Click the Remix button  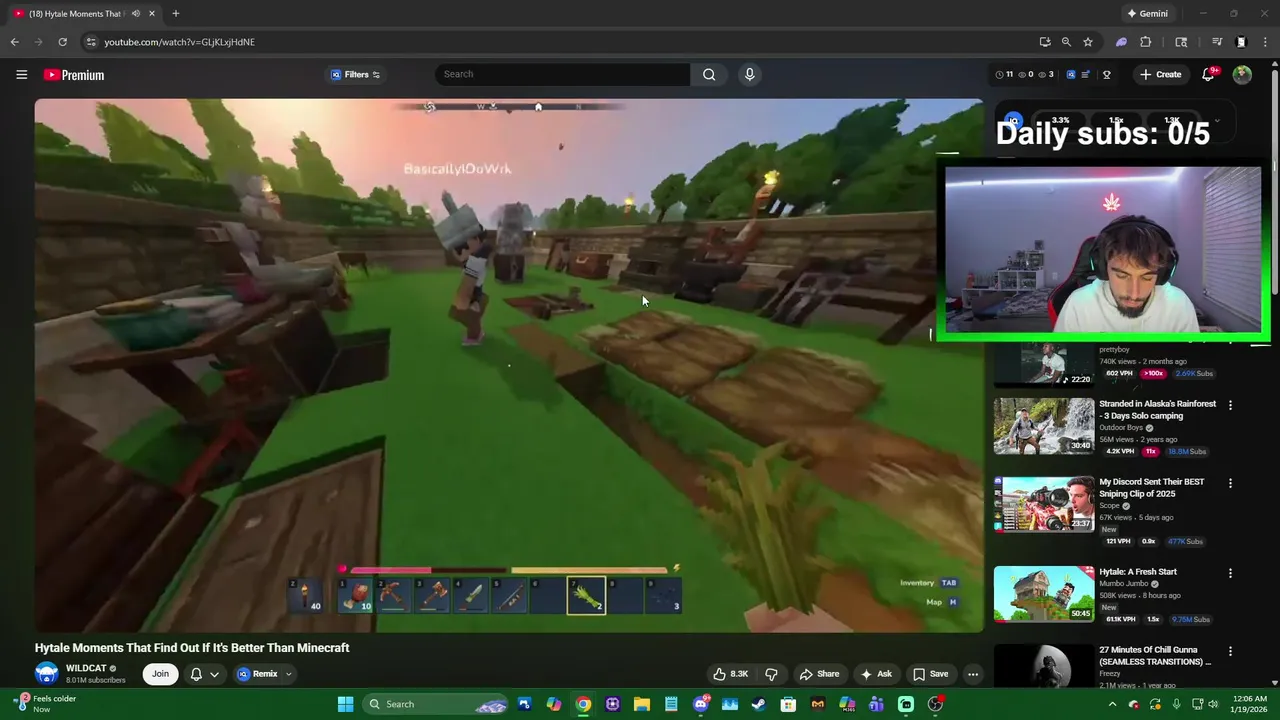pyautogui.click(x=258, y=674)
